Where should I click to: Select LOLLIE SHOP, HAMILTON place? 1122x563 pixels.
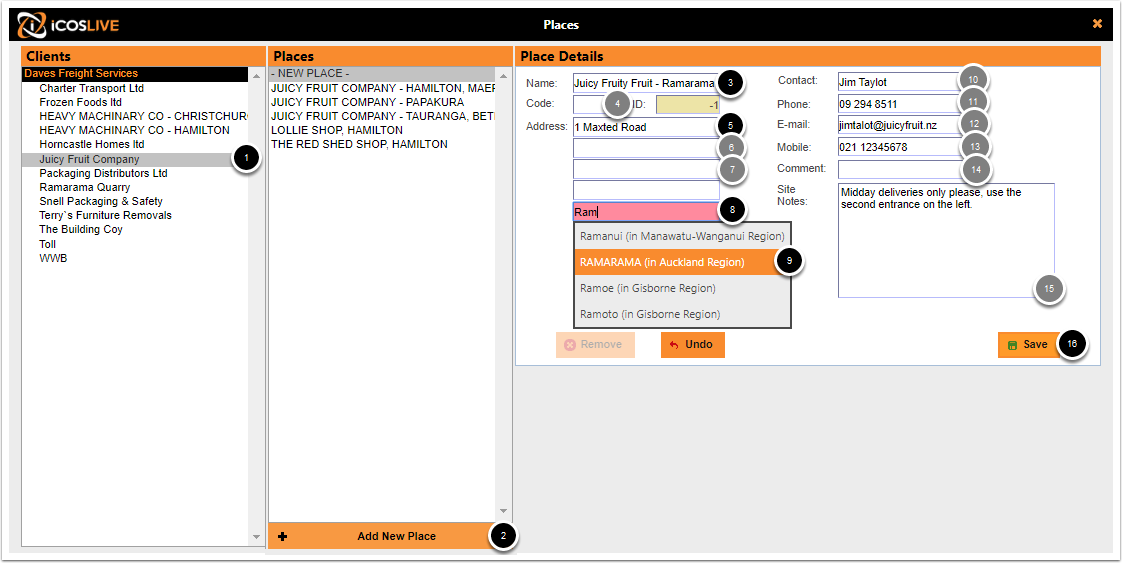[x=336, y=130]
